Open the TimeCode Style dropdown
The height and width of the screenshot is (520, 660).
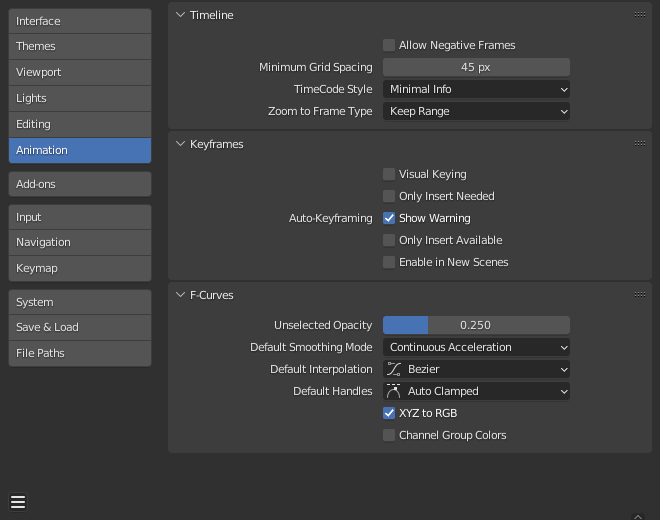pos(476,89)
